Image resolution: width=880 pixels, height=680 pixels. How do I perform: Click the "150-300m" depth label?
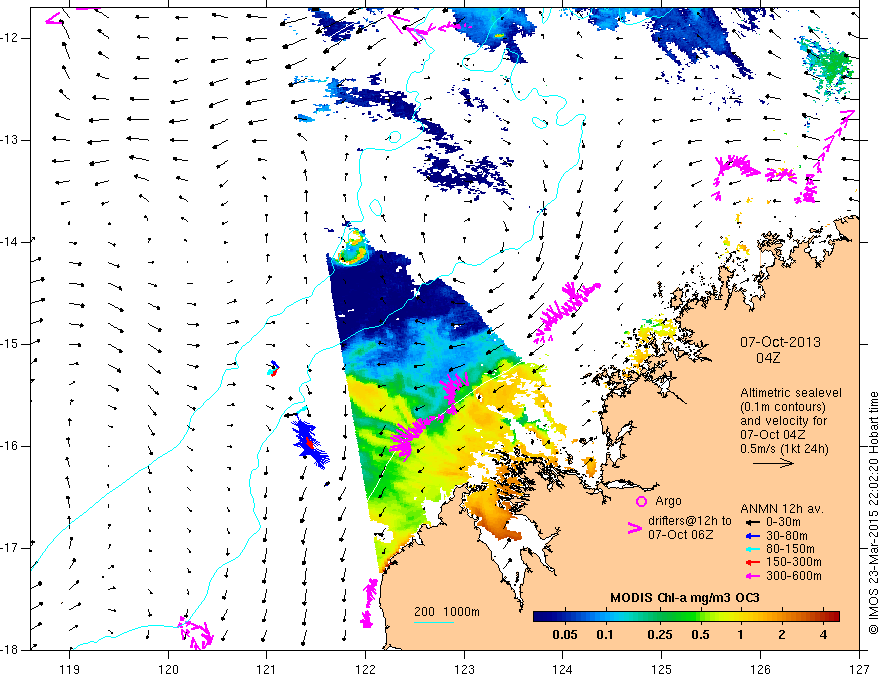tap(794, 562)
